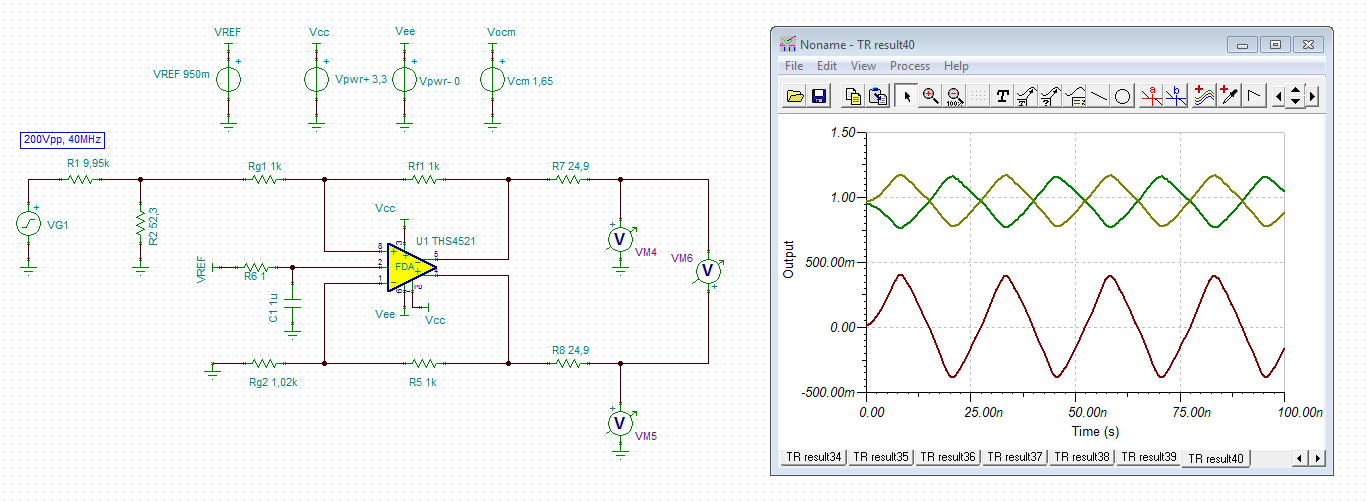Toggle the grid dots icon
This screenshot has height=502, width=1367.
[978, 96]
